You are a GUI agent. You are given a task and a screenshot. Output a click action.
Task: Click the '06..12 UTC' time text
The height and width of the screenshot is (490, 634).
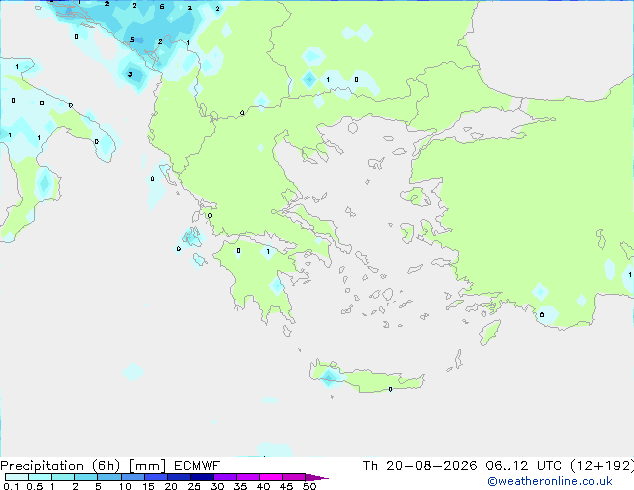524,466
